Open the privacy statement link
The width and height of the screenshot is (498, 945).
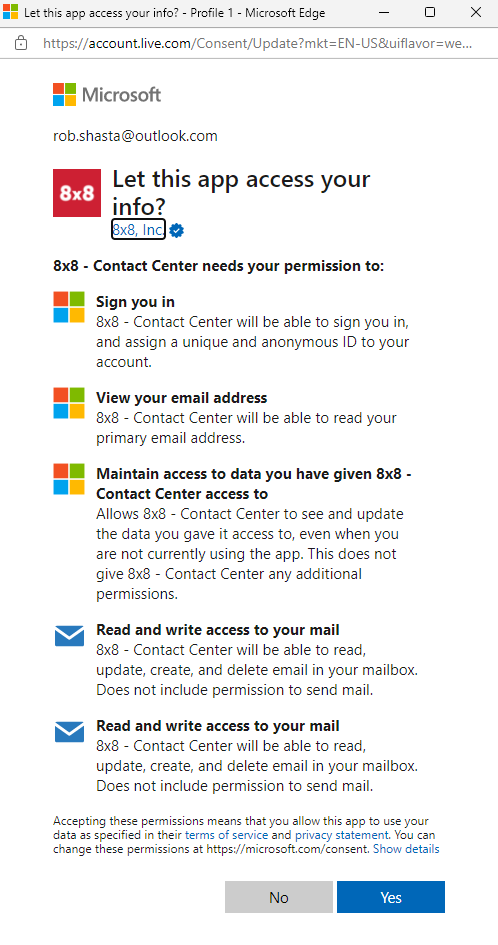pos(341,835)
